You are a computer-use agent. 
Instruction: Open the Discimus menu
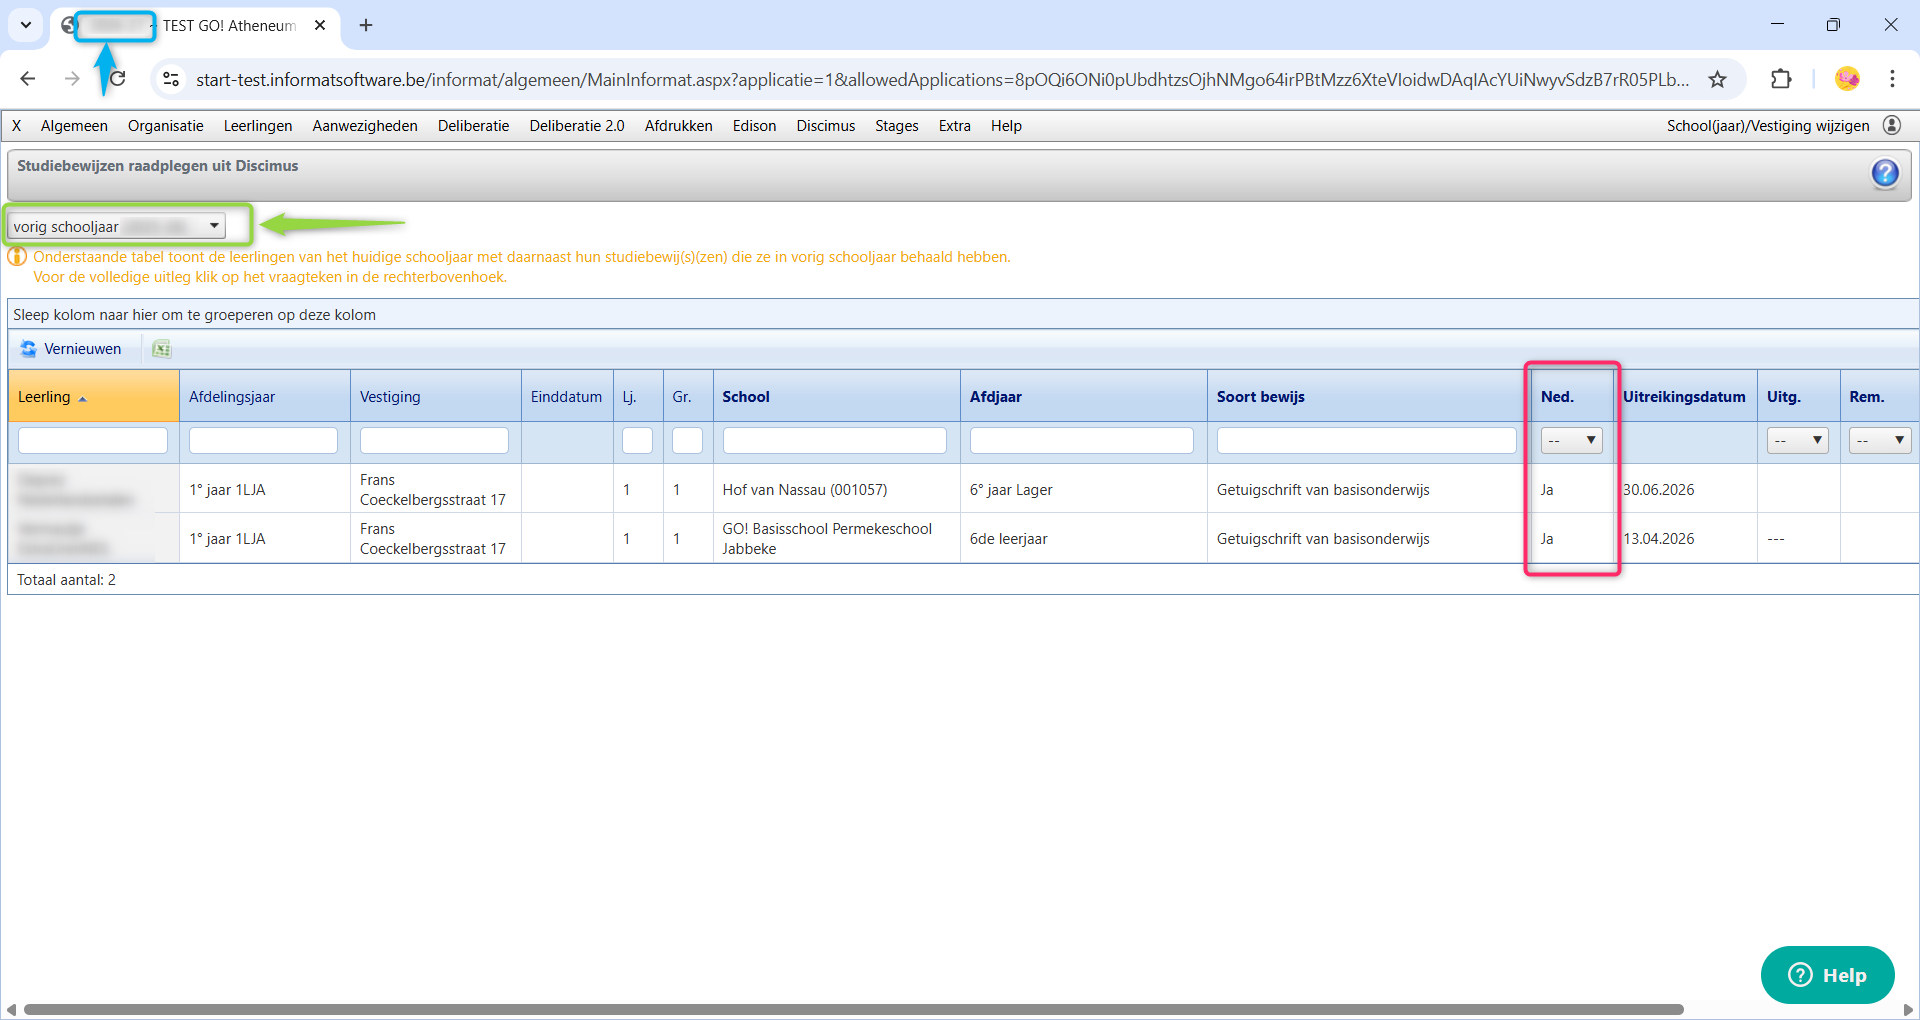(x=825, y=126)
